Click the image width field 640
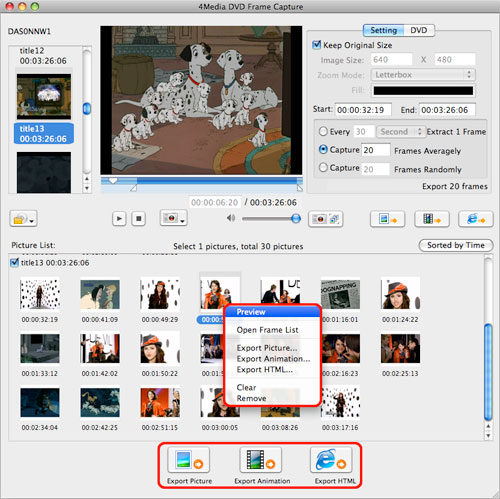500x499 pixels. (391, 60)
